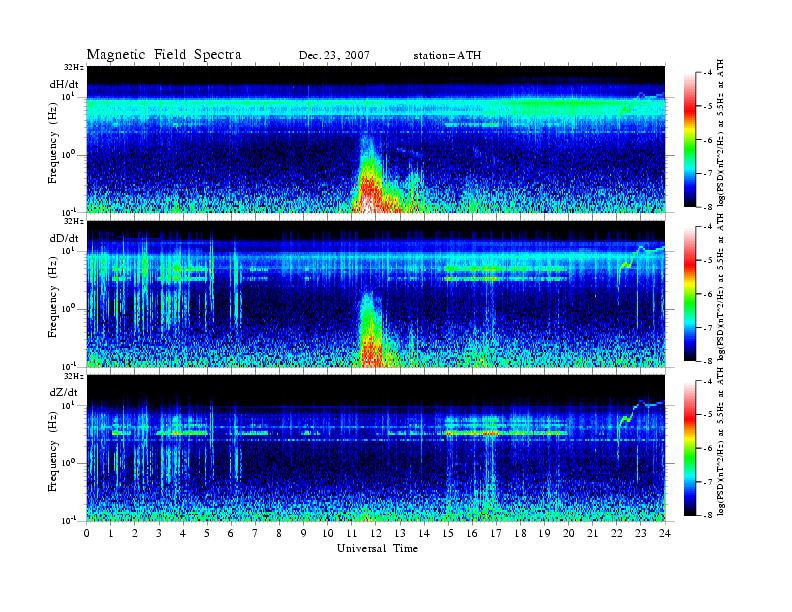Click the "32Hz" label above dZ/dt
Image resolution: width=792 pixels, height=612 pixels.
coord(73,376)
